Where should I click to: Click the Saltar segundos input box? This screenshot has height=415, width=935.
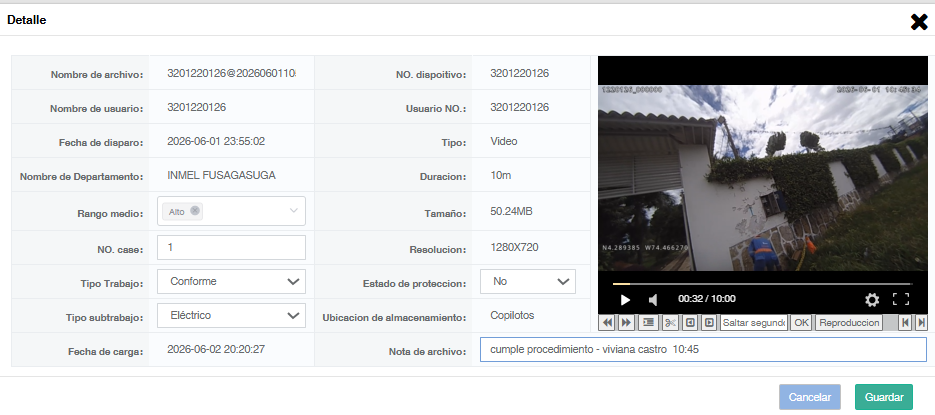click(x=754, y=323)
